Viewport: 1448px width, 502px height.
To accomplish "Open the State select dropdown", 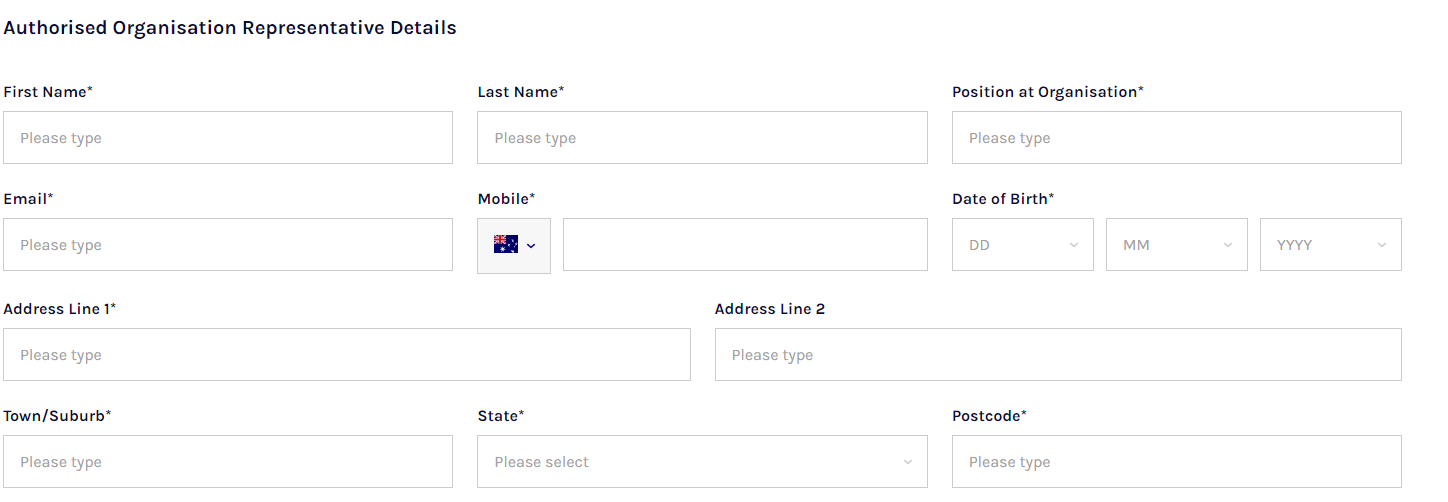I will [702, 462].
